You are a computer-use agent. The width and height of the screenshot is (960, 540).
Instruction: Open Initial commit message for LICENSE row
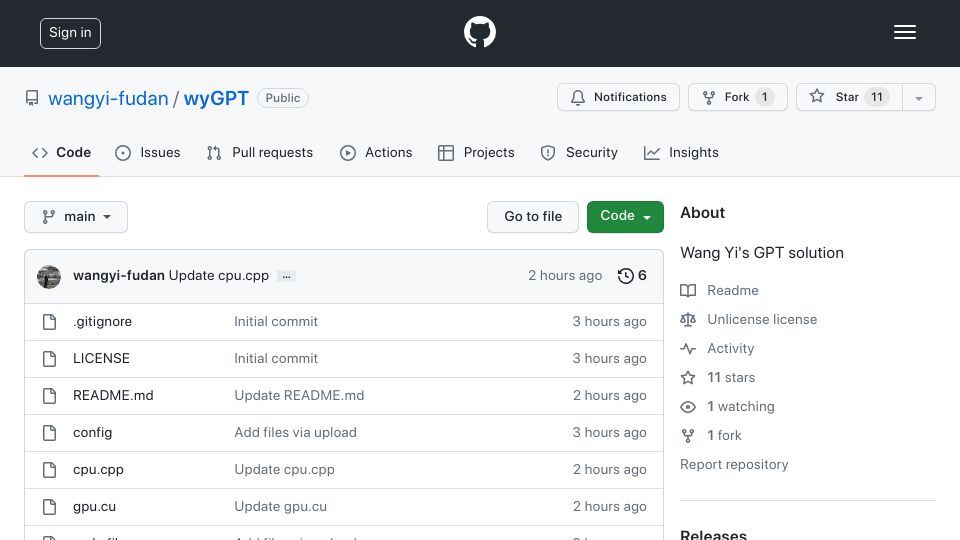[276, 358]
